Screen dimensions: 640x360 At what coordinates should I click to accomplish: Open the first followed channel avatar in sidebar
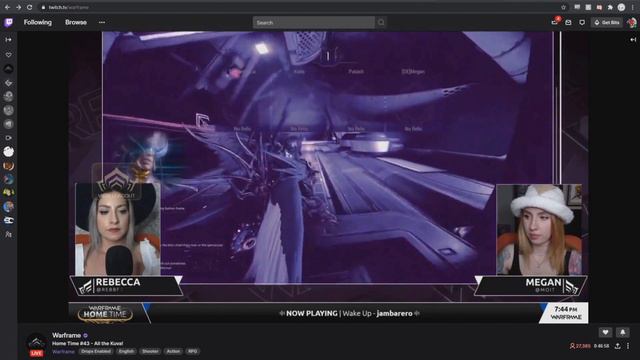[8, 69]
